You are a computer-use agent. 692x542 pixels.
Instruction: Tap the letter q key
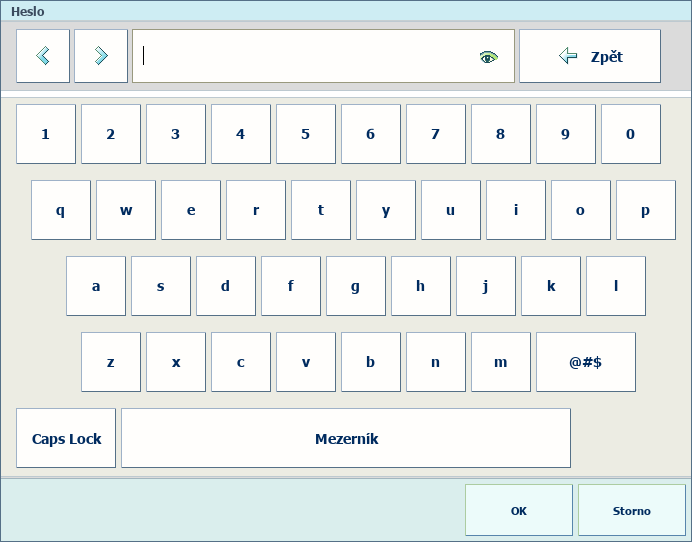point(61,210)
